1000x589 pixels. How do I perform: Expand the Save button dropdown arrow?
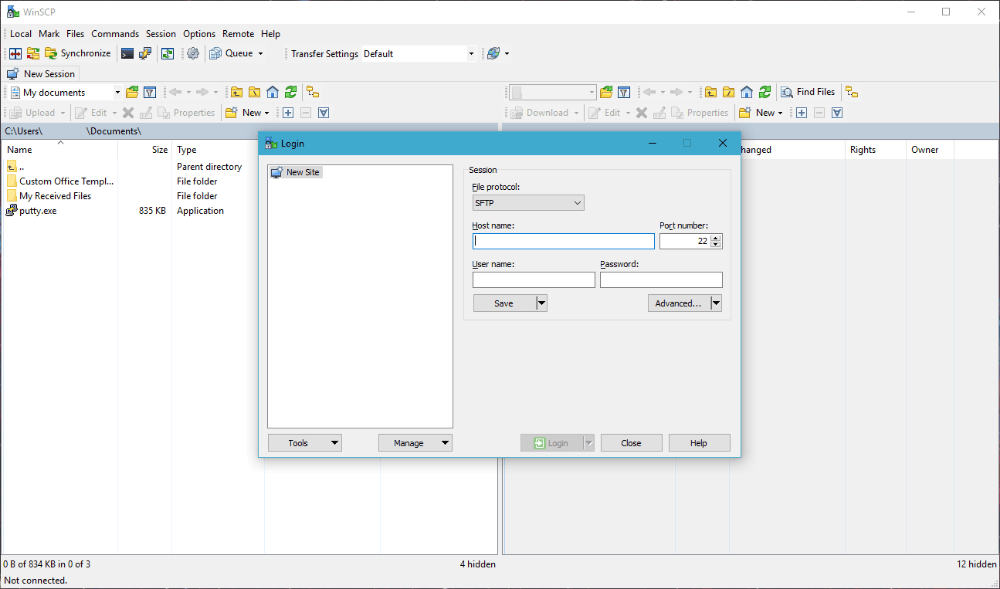tap(541, 303)
